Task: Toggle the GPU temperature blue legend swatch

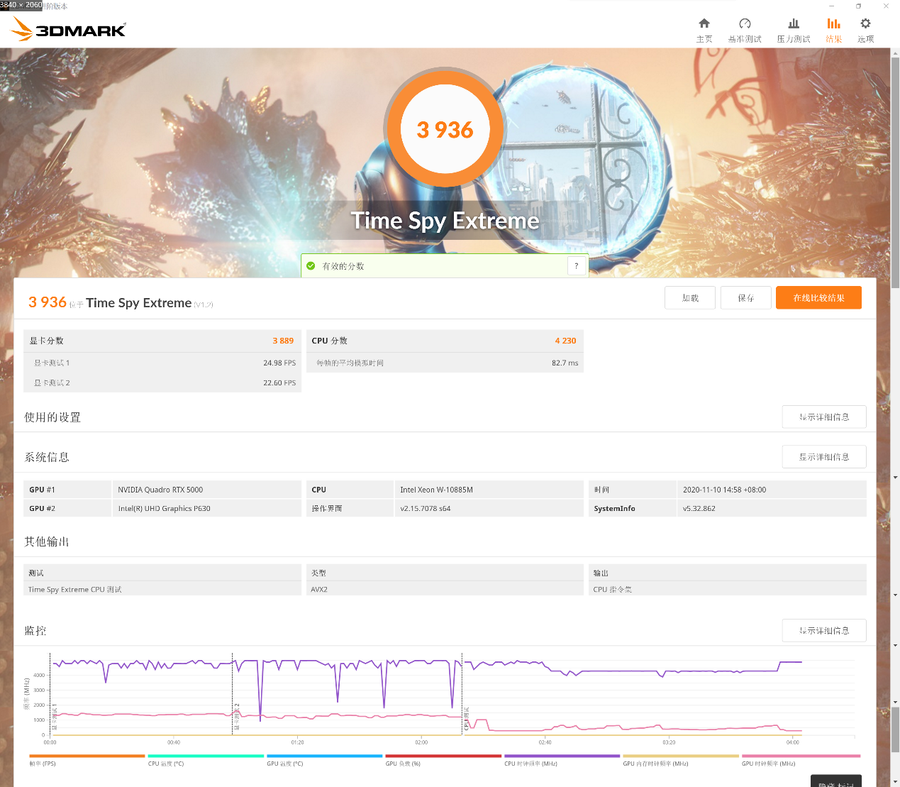Action: 324,757
